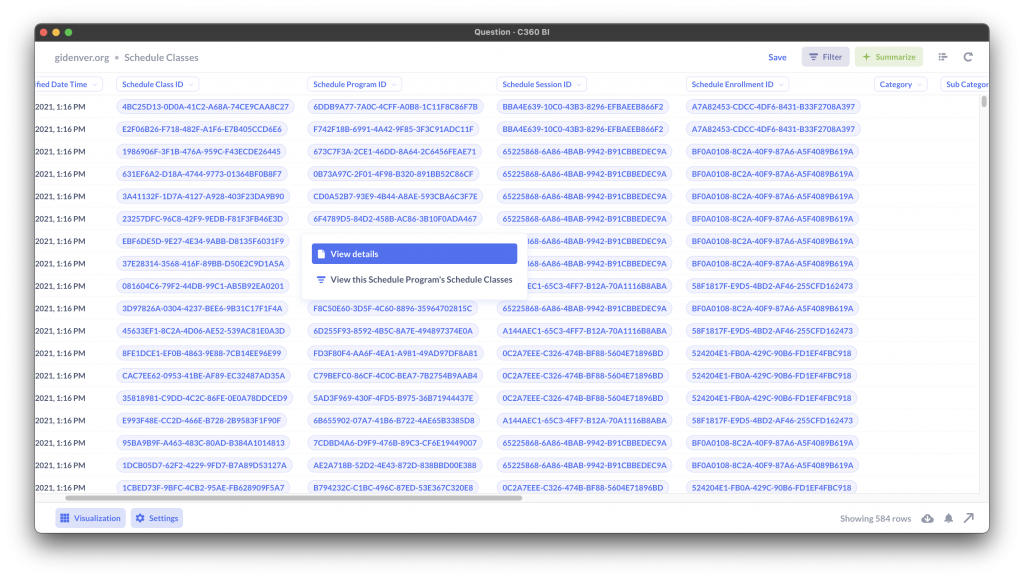Click class ID CAC7EE62-0953-41BE-AF89-EC32487AD35A
1024x579 pixels.
click(203, 375)
